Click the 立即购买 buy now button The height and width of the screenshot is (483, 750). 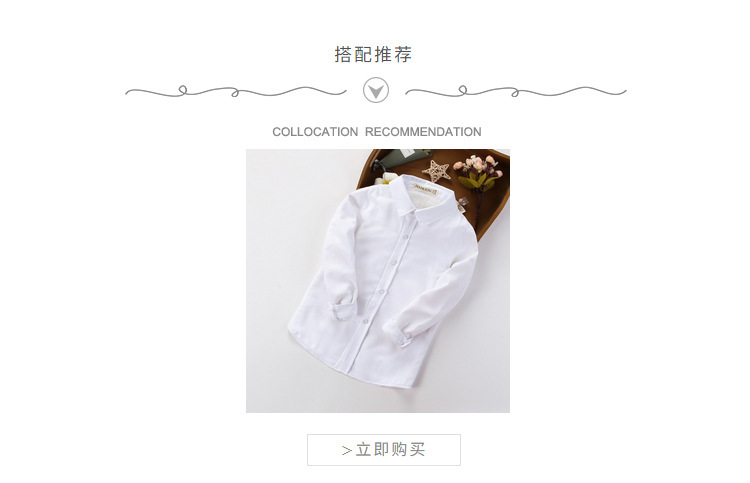[x=384, y=450]
